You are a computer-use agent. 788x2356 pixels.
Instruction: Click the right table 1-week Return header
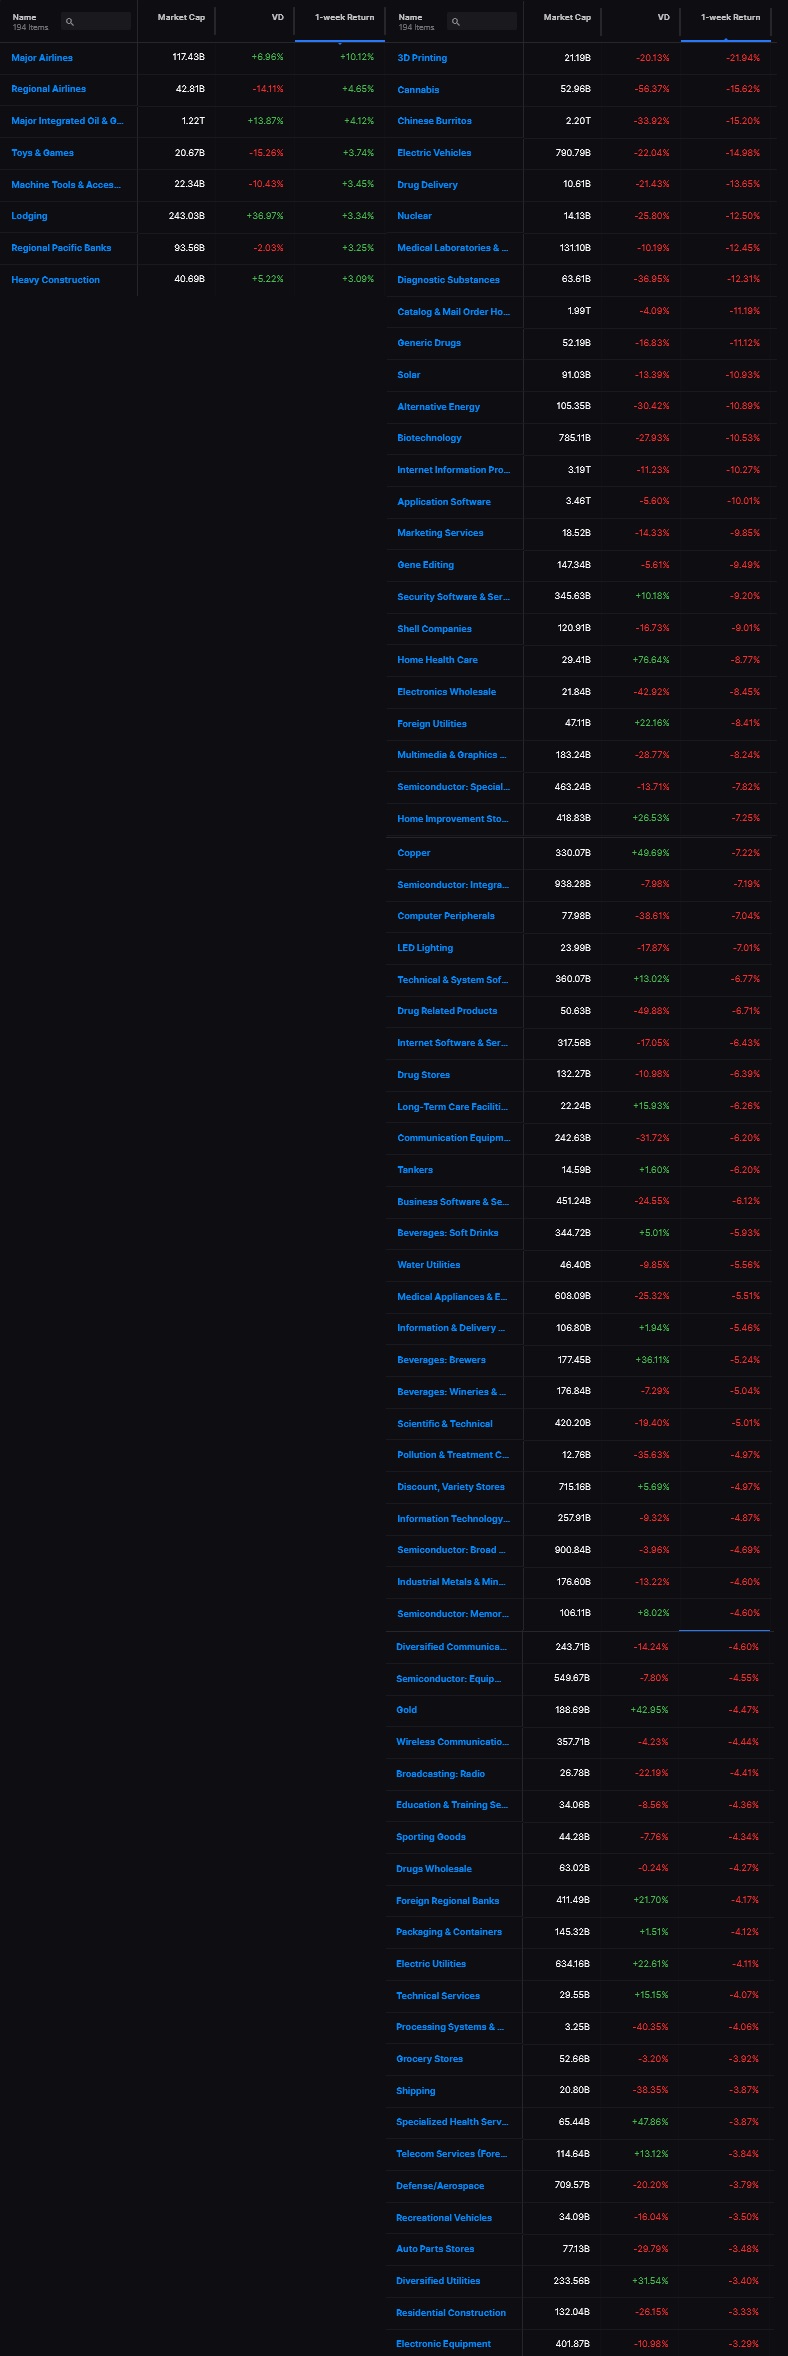pyautogui.click(x=731, y=17)
